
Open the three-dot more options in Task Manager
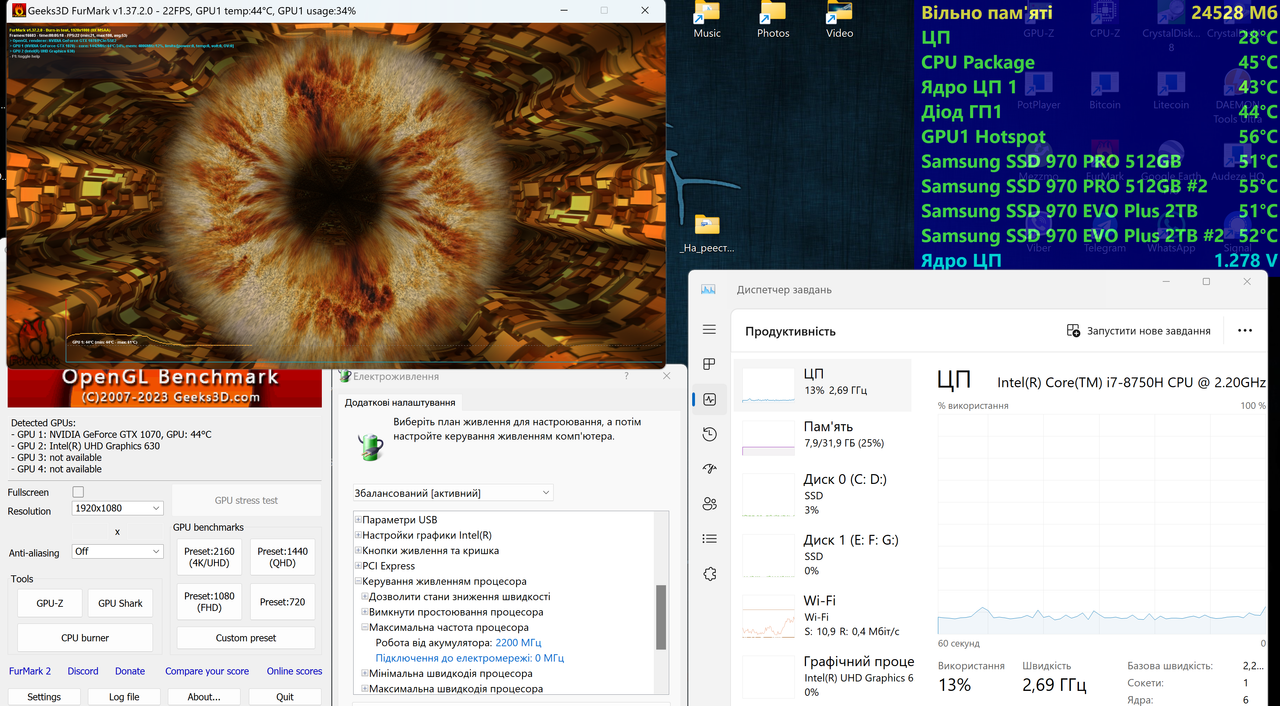click(x=1245, y=330)
